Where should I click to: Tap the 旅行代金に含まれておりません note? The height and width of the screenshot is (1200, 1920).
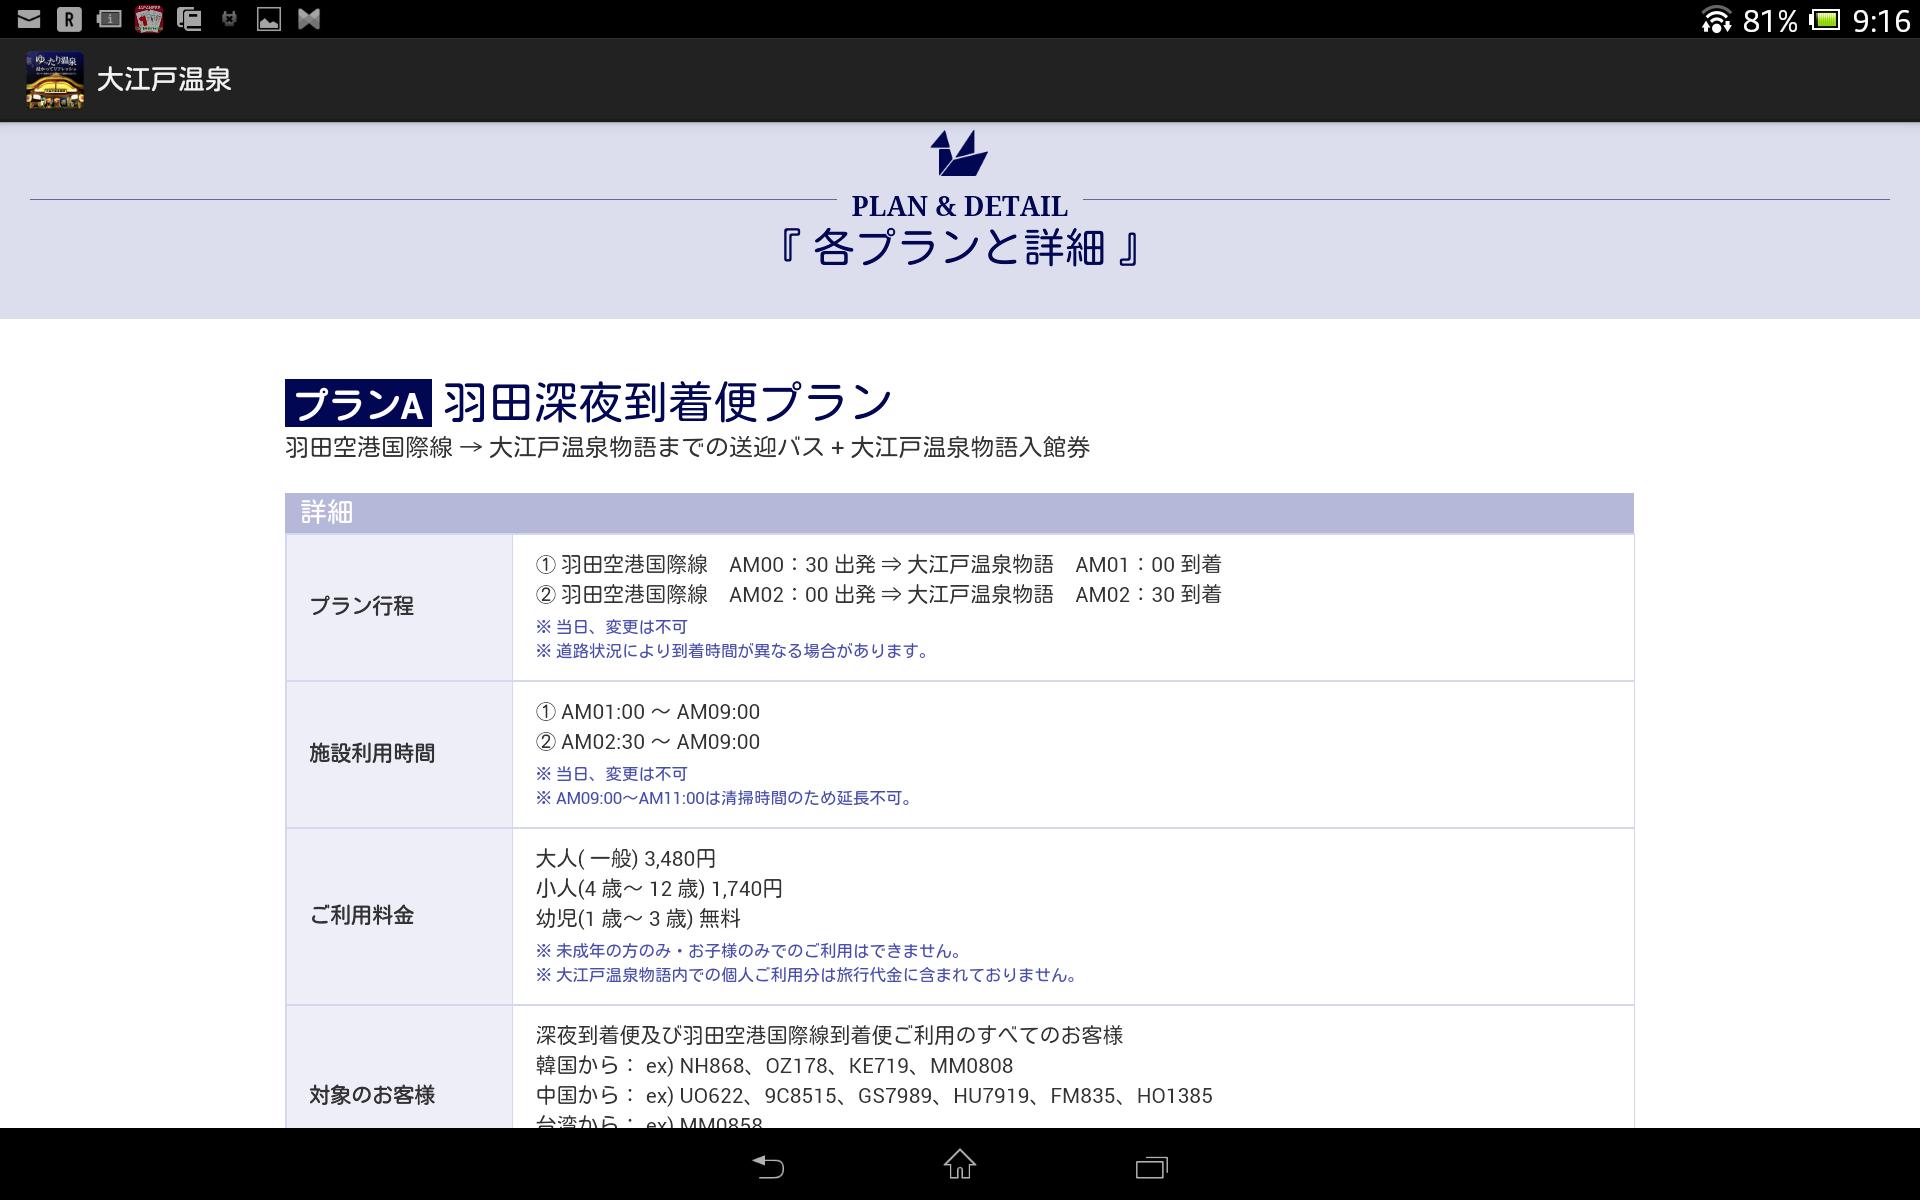point(809,975)
